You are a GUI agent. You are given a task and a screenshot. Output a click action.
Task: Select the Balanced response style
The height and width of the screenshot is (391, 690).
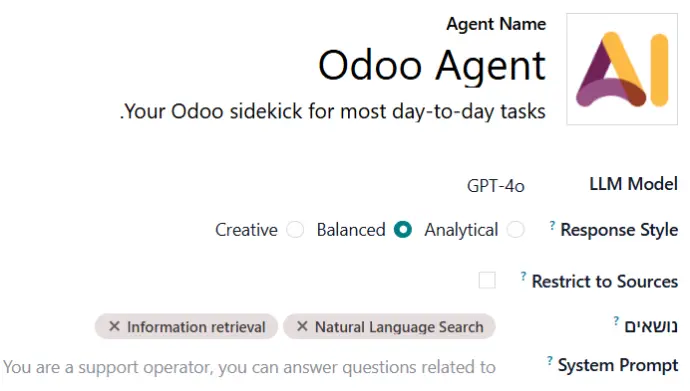(403, 230)
